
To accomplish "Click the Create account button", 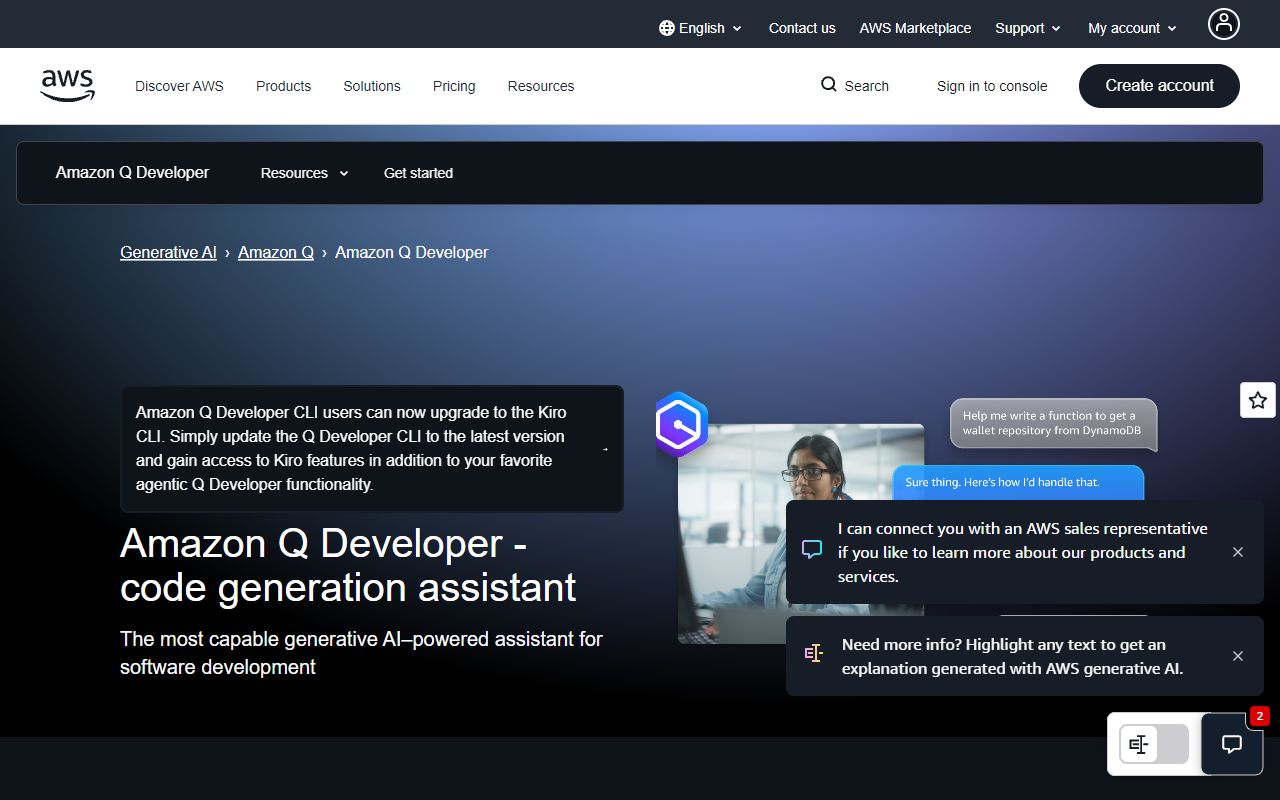I will [1159, 85].
